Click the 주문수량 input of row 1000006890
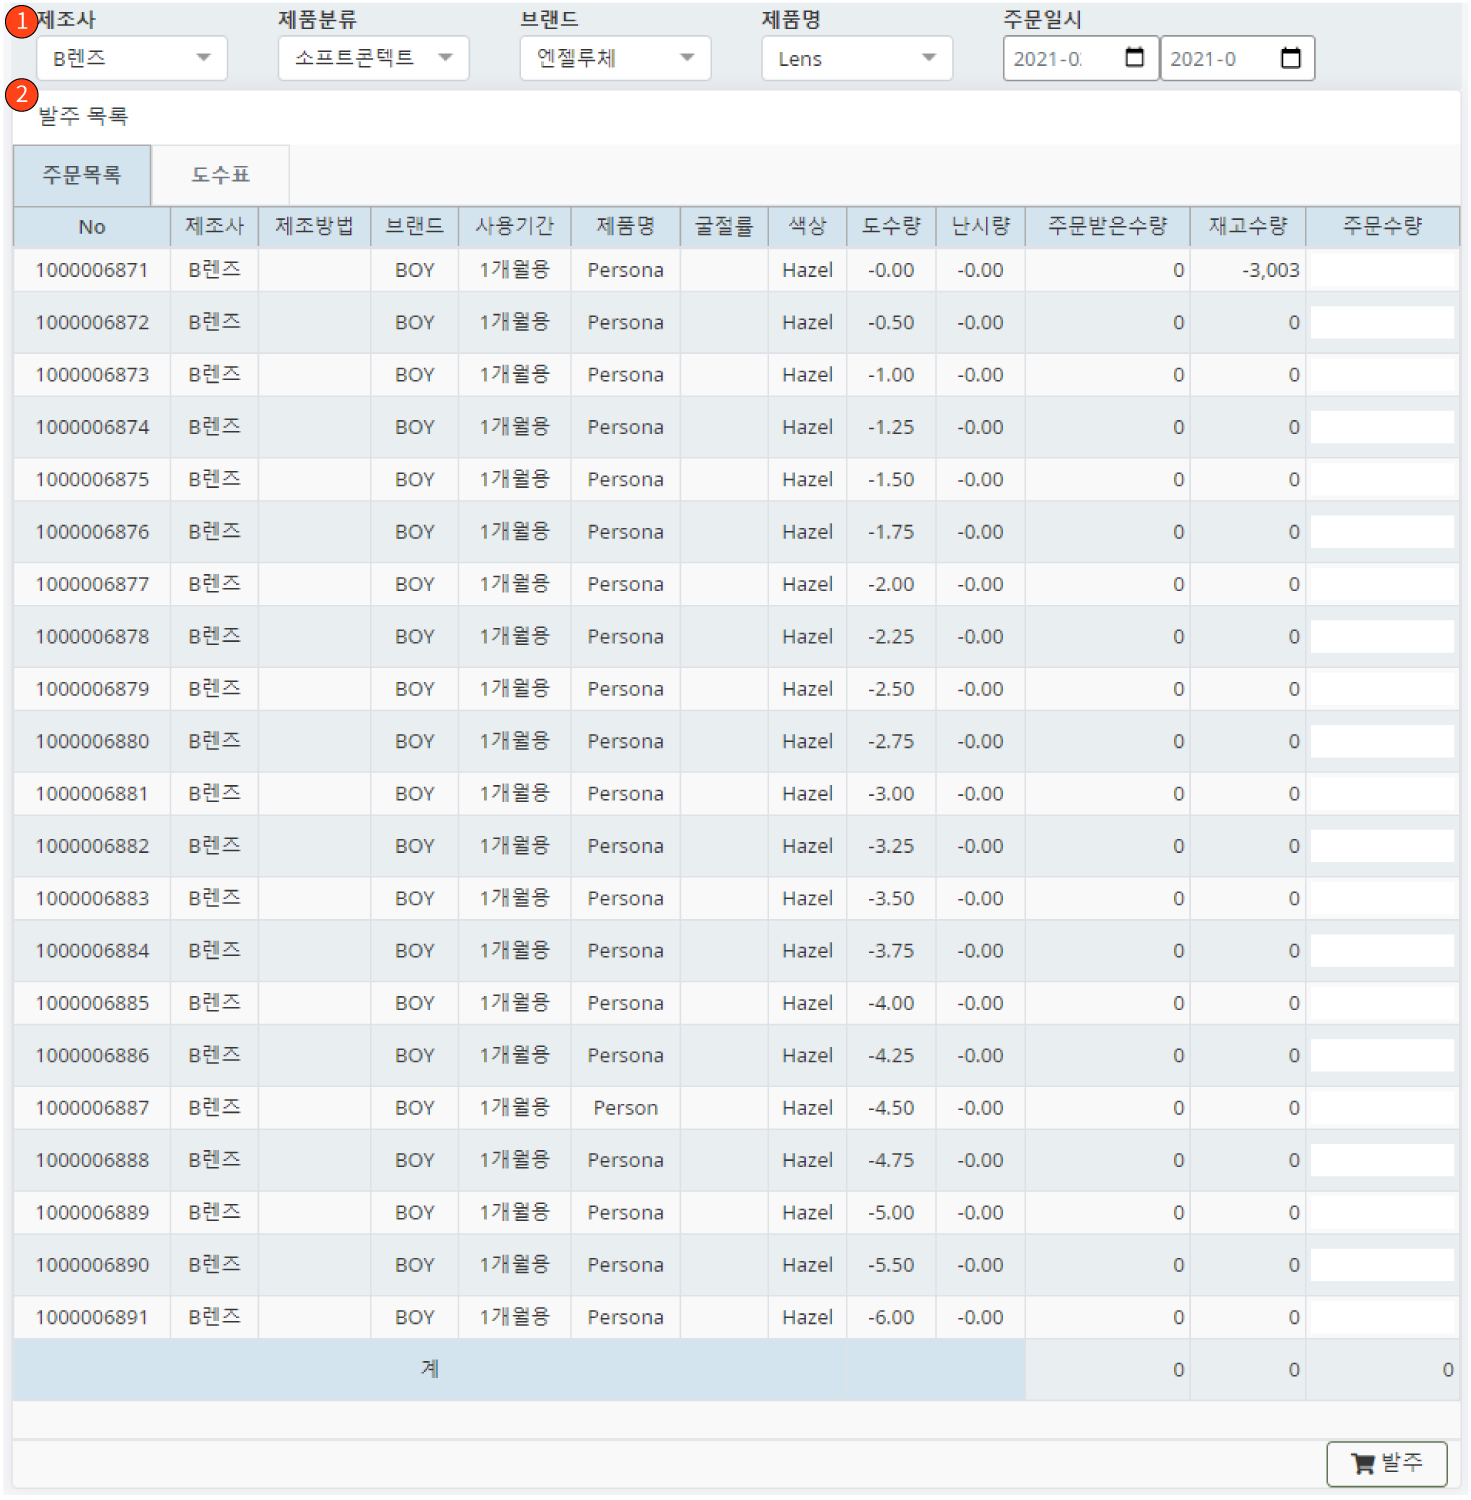This screenshot has height=1500, width=1471. (x=1383, y=1264)
